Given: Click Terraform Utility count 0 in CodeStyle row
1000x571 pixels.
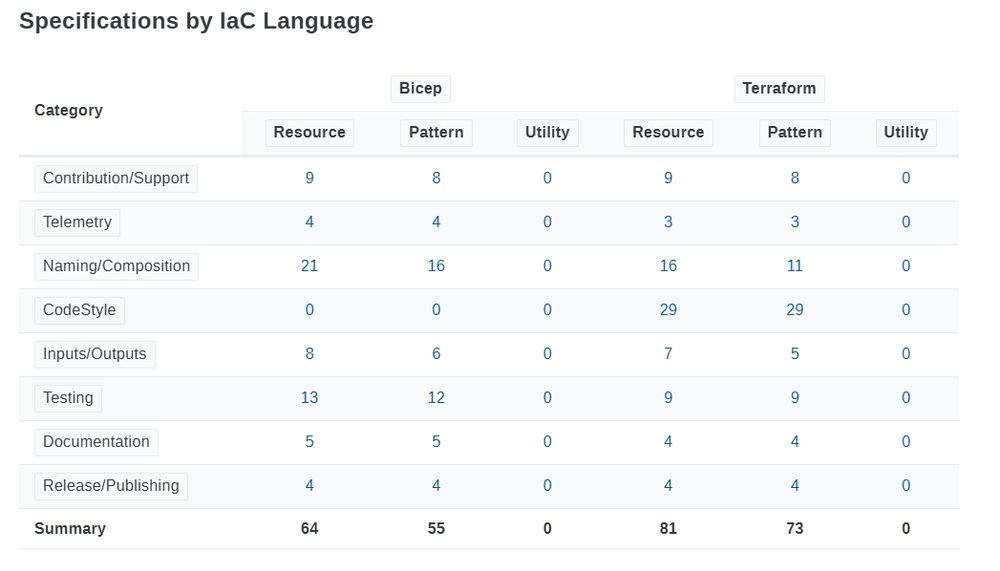Looking at the screenshot, I should coord(906,311).
